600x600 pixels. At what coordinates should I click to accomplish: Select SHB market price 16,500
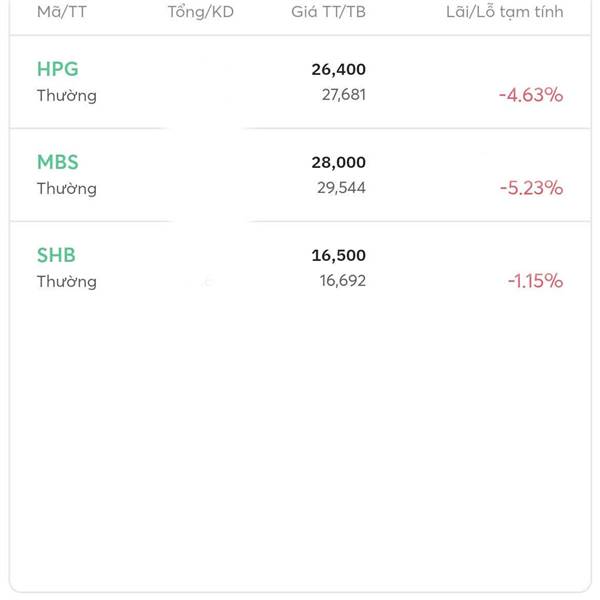pos(338,255)
